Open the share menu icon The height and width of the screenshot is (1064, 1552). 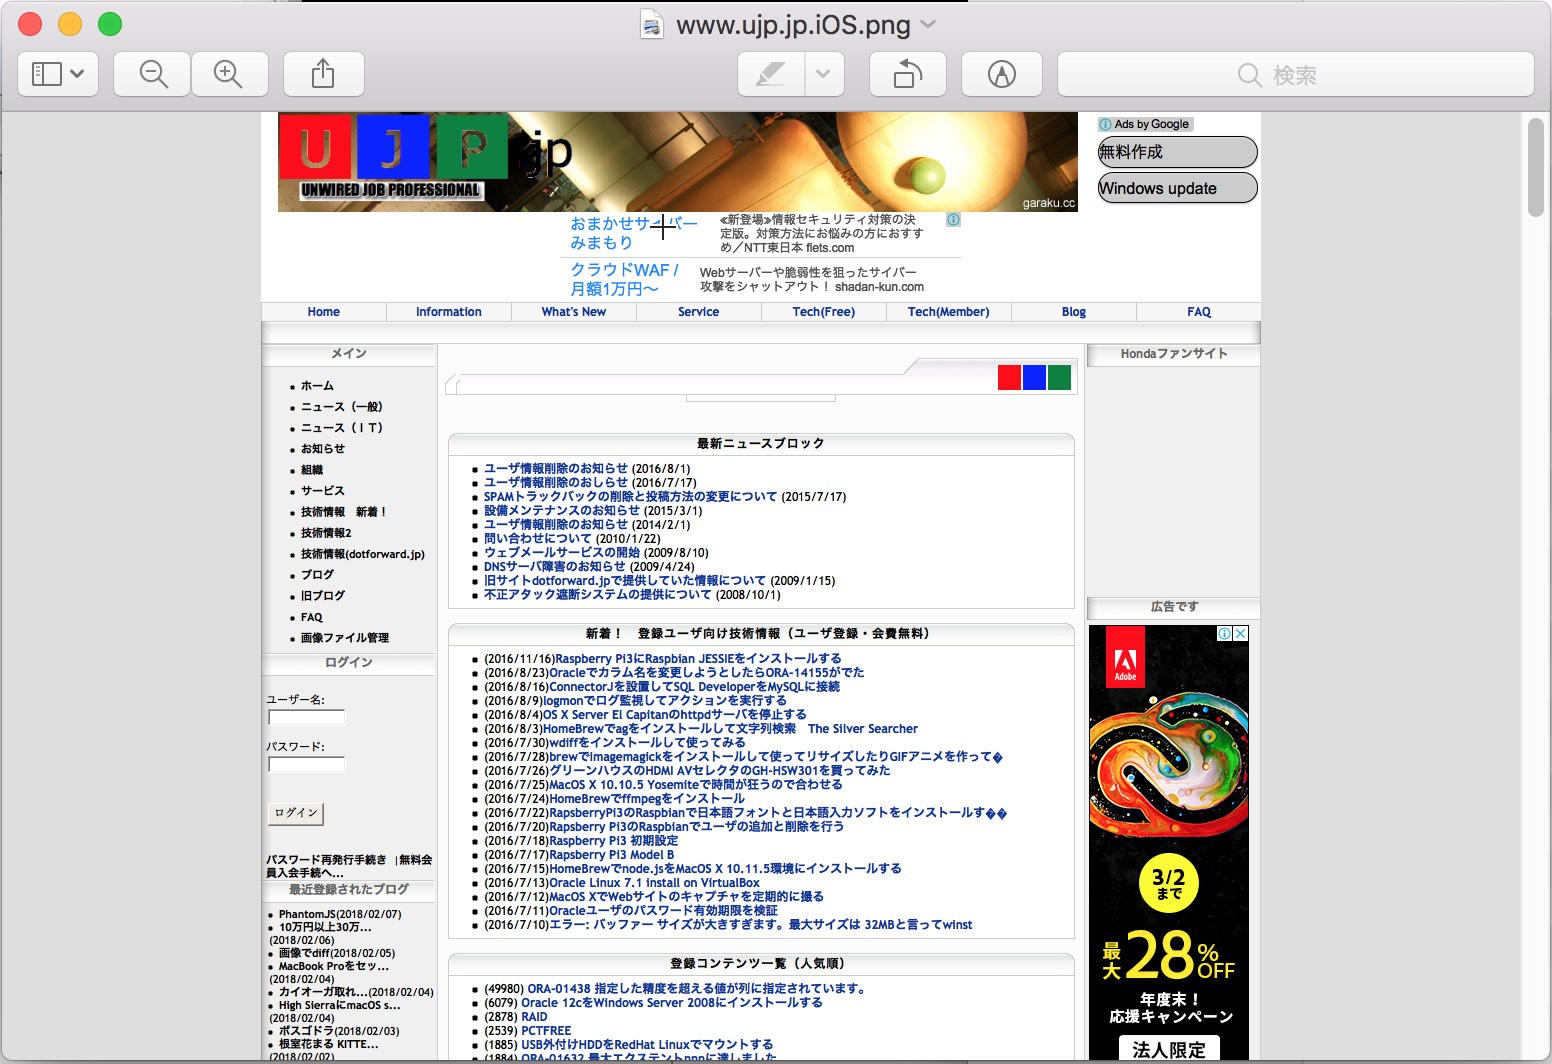tap(323, 74)
